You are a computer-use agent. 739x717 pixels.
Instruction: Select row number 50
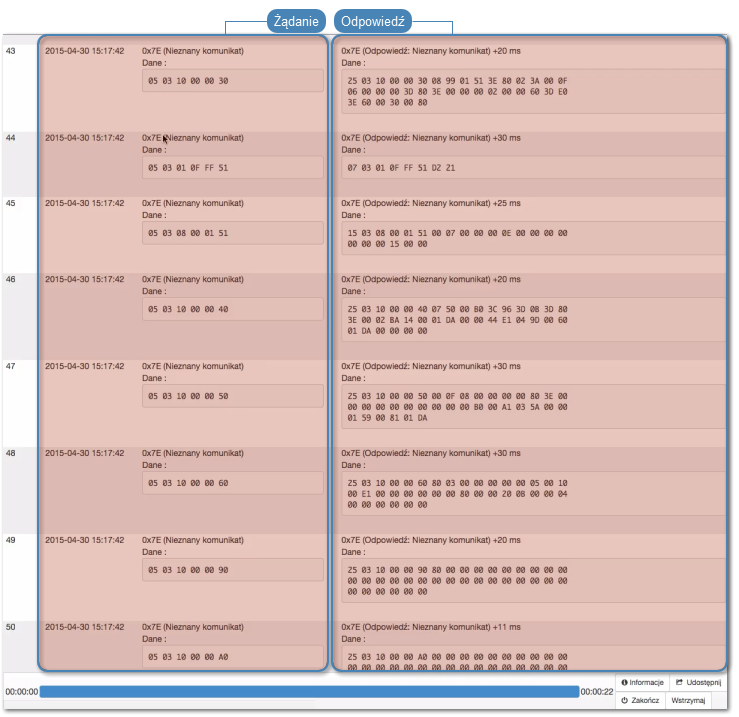[x=10, y=627]
